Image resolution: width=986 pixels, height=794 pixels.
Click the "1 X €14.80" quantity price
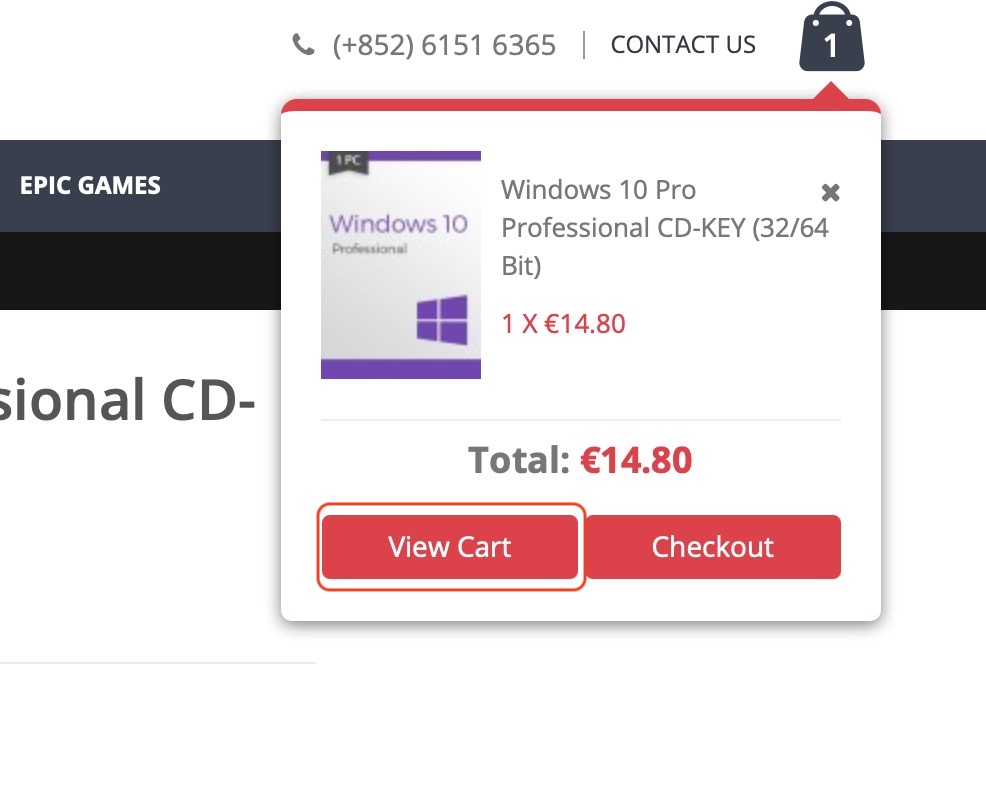[563, 324]
